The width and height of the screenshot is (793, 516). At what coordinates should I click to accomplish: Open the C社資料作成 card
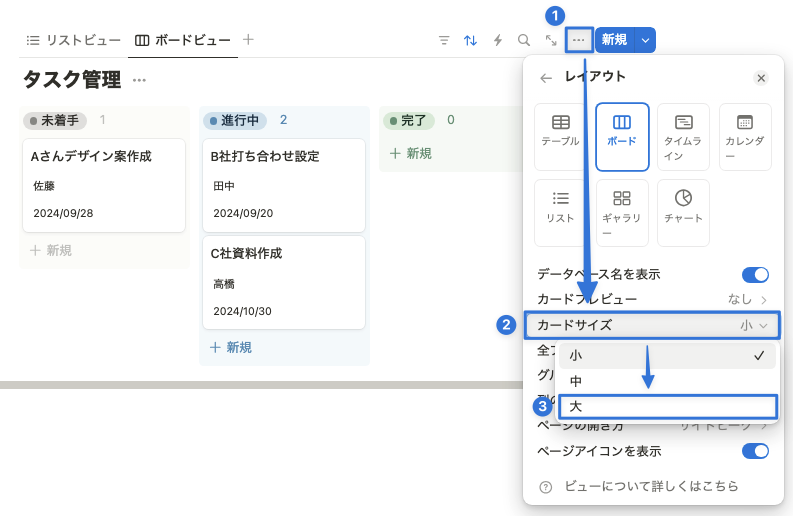click(x=284, y=282)
